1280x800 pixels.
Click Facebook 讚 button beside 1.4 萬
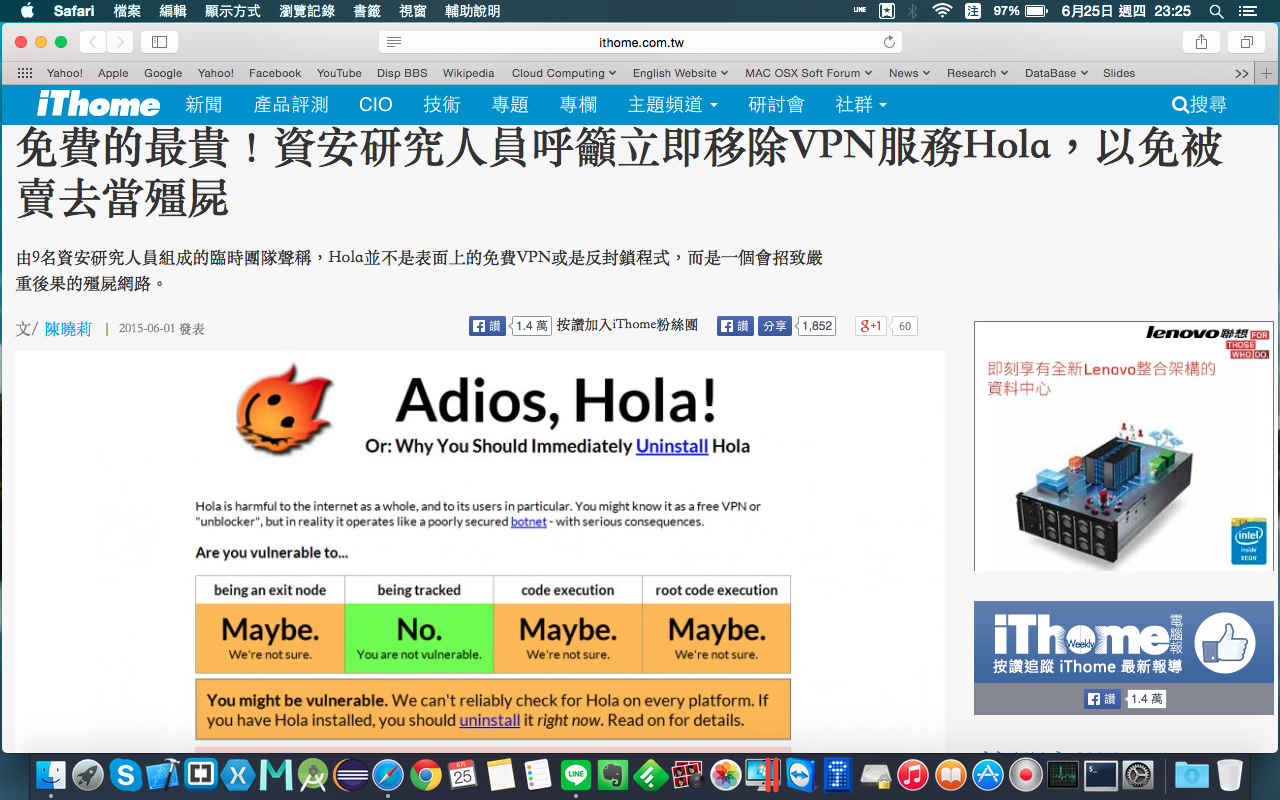(x=487, y=326)
